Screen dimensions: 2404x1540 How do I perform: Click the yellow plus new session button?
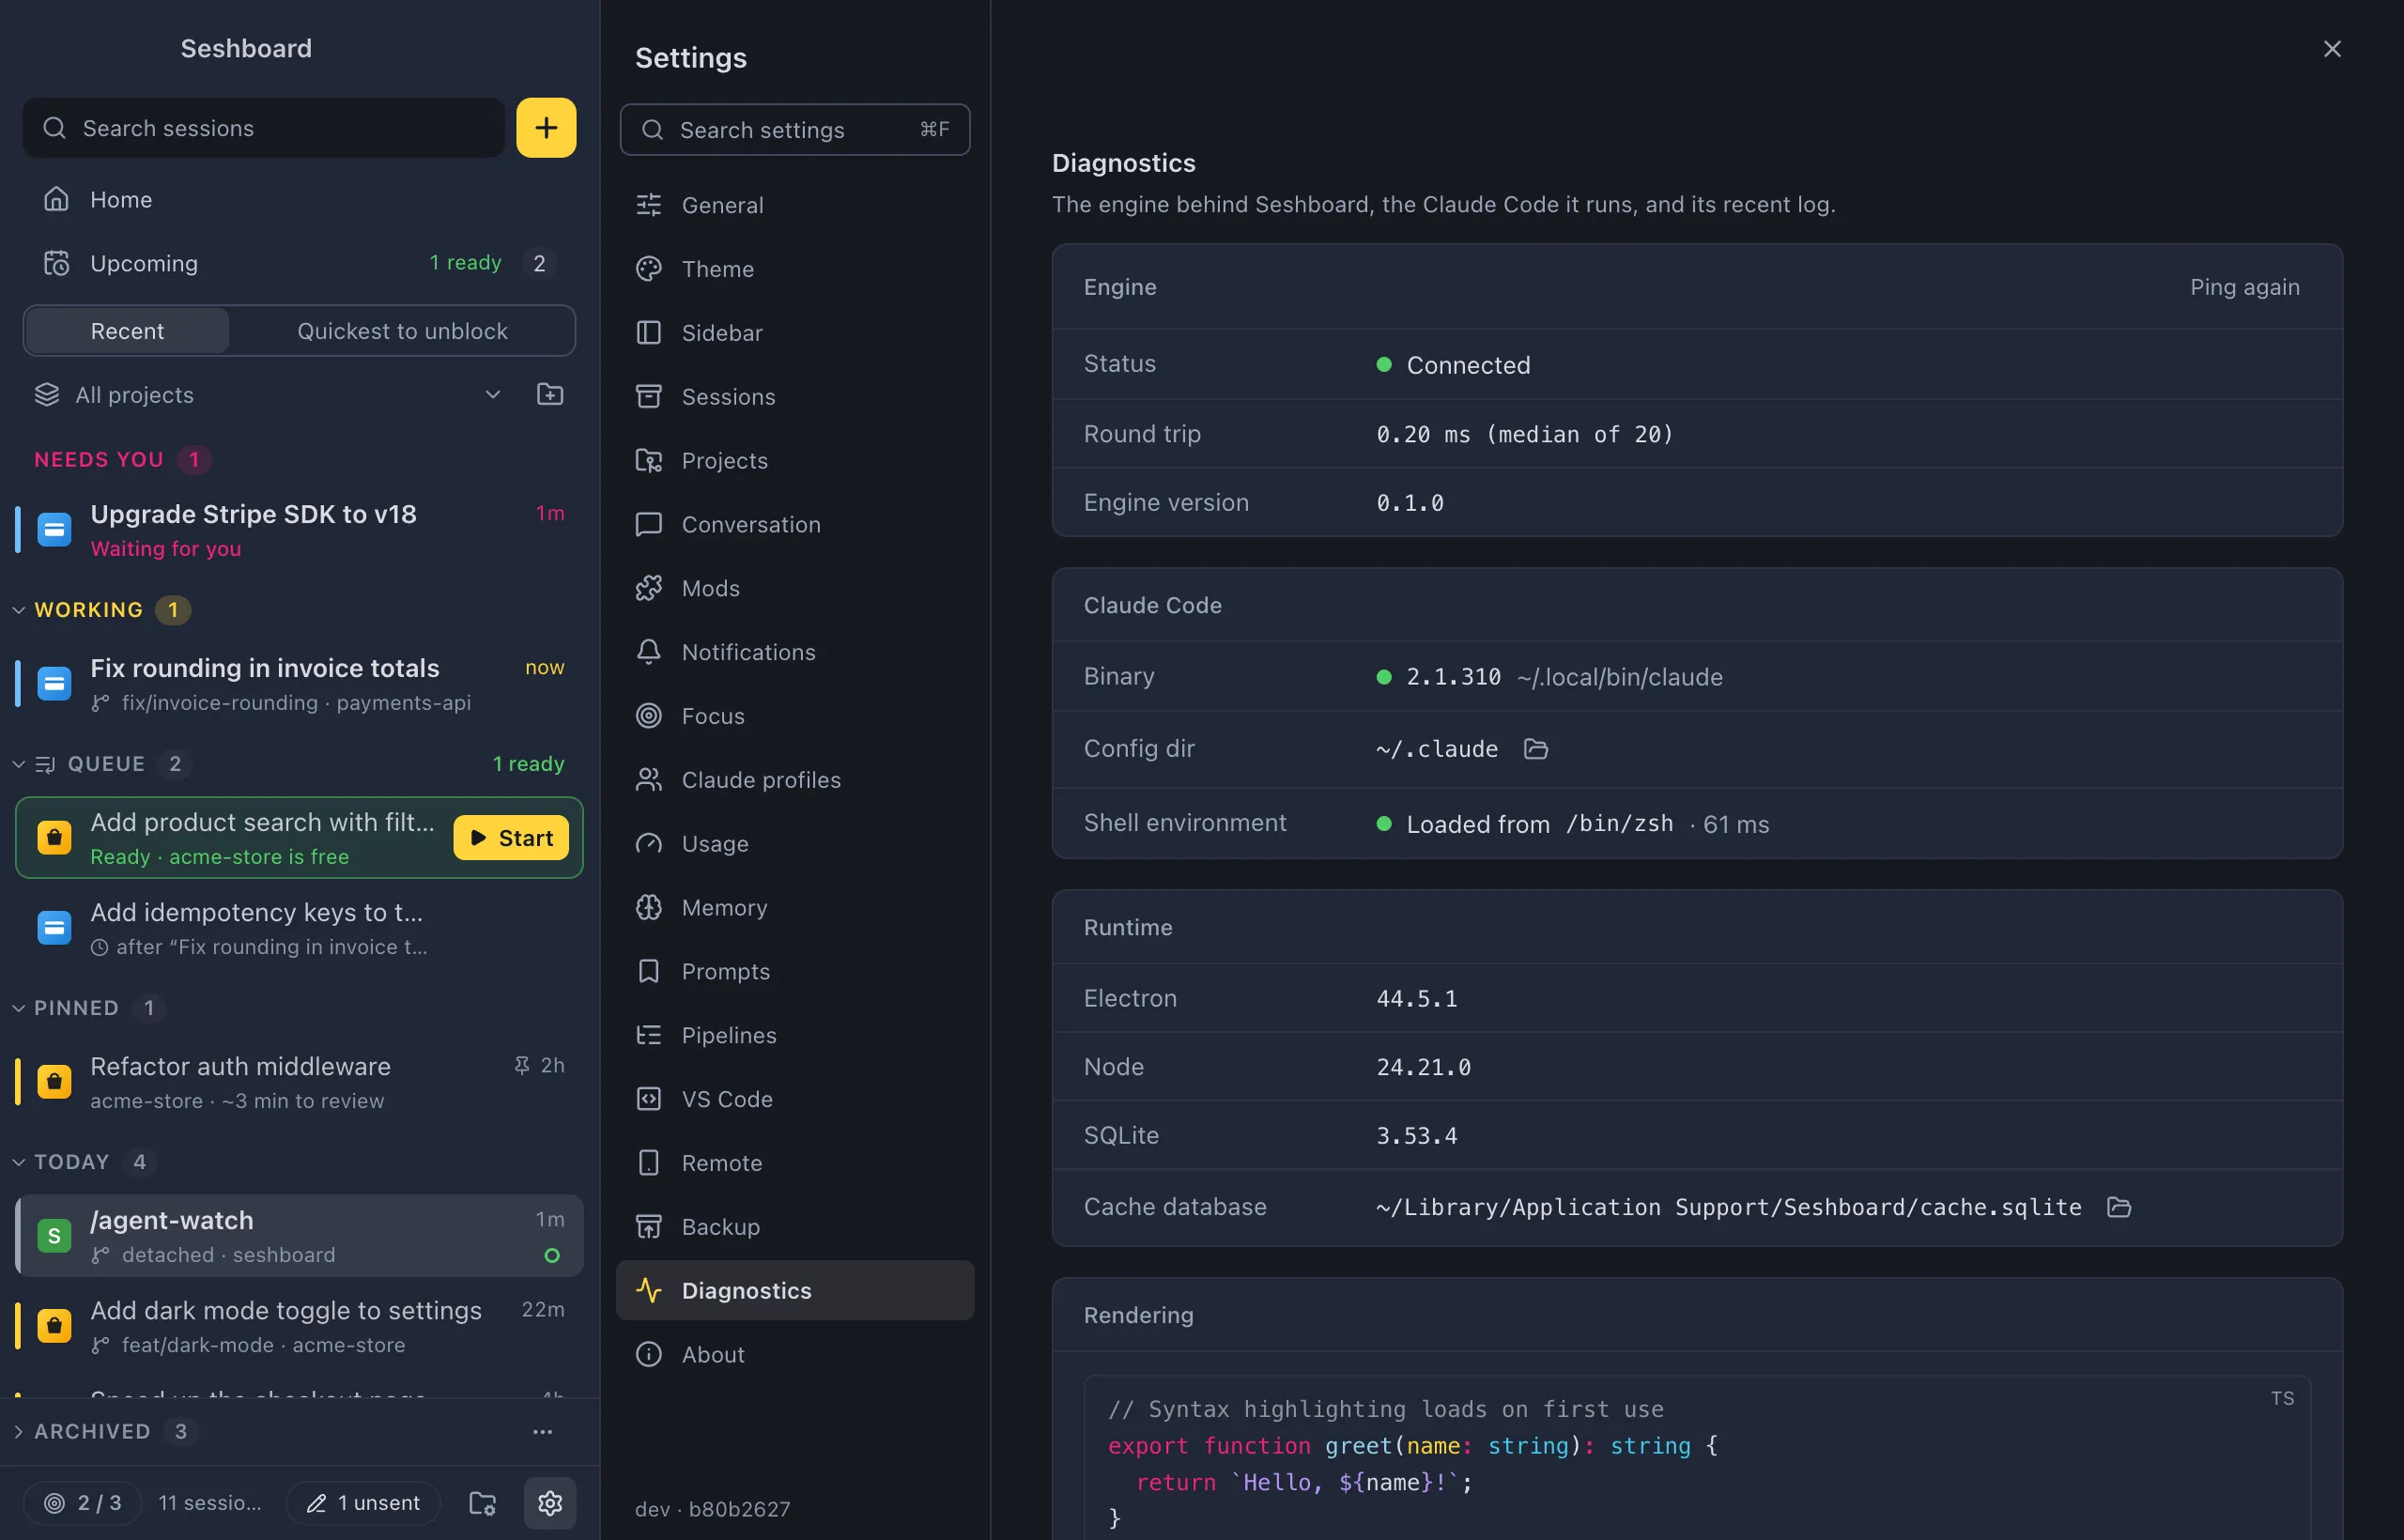point(546,128)
